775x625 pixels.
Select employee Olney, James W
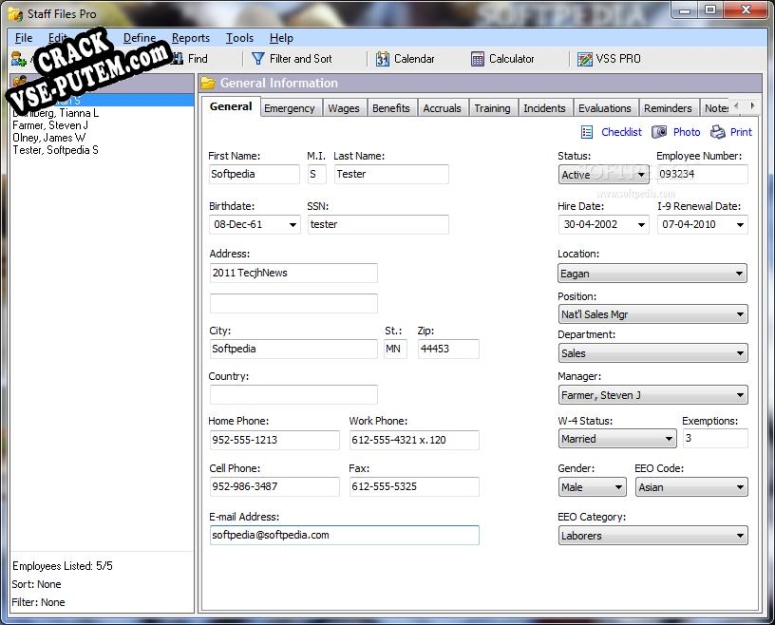[x=49, y=138]
